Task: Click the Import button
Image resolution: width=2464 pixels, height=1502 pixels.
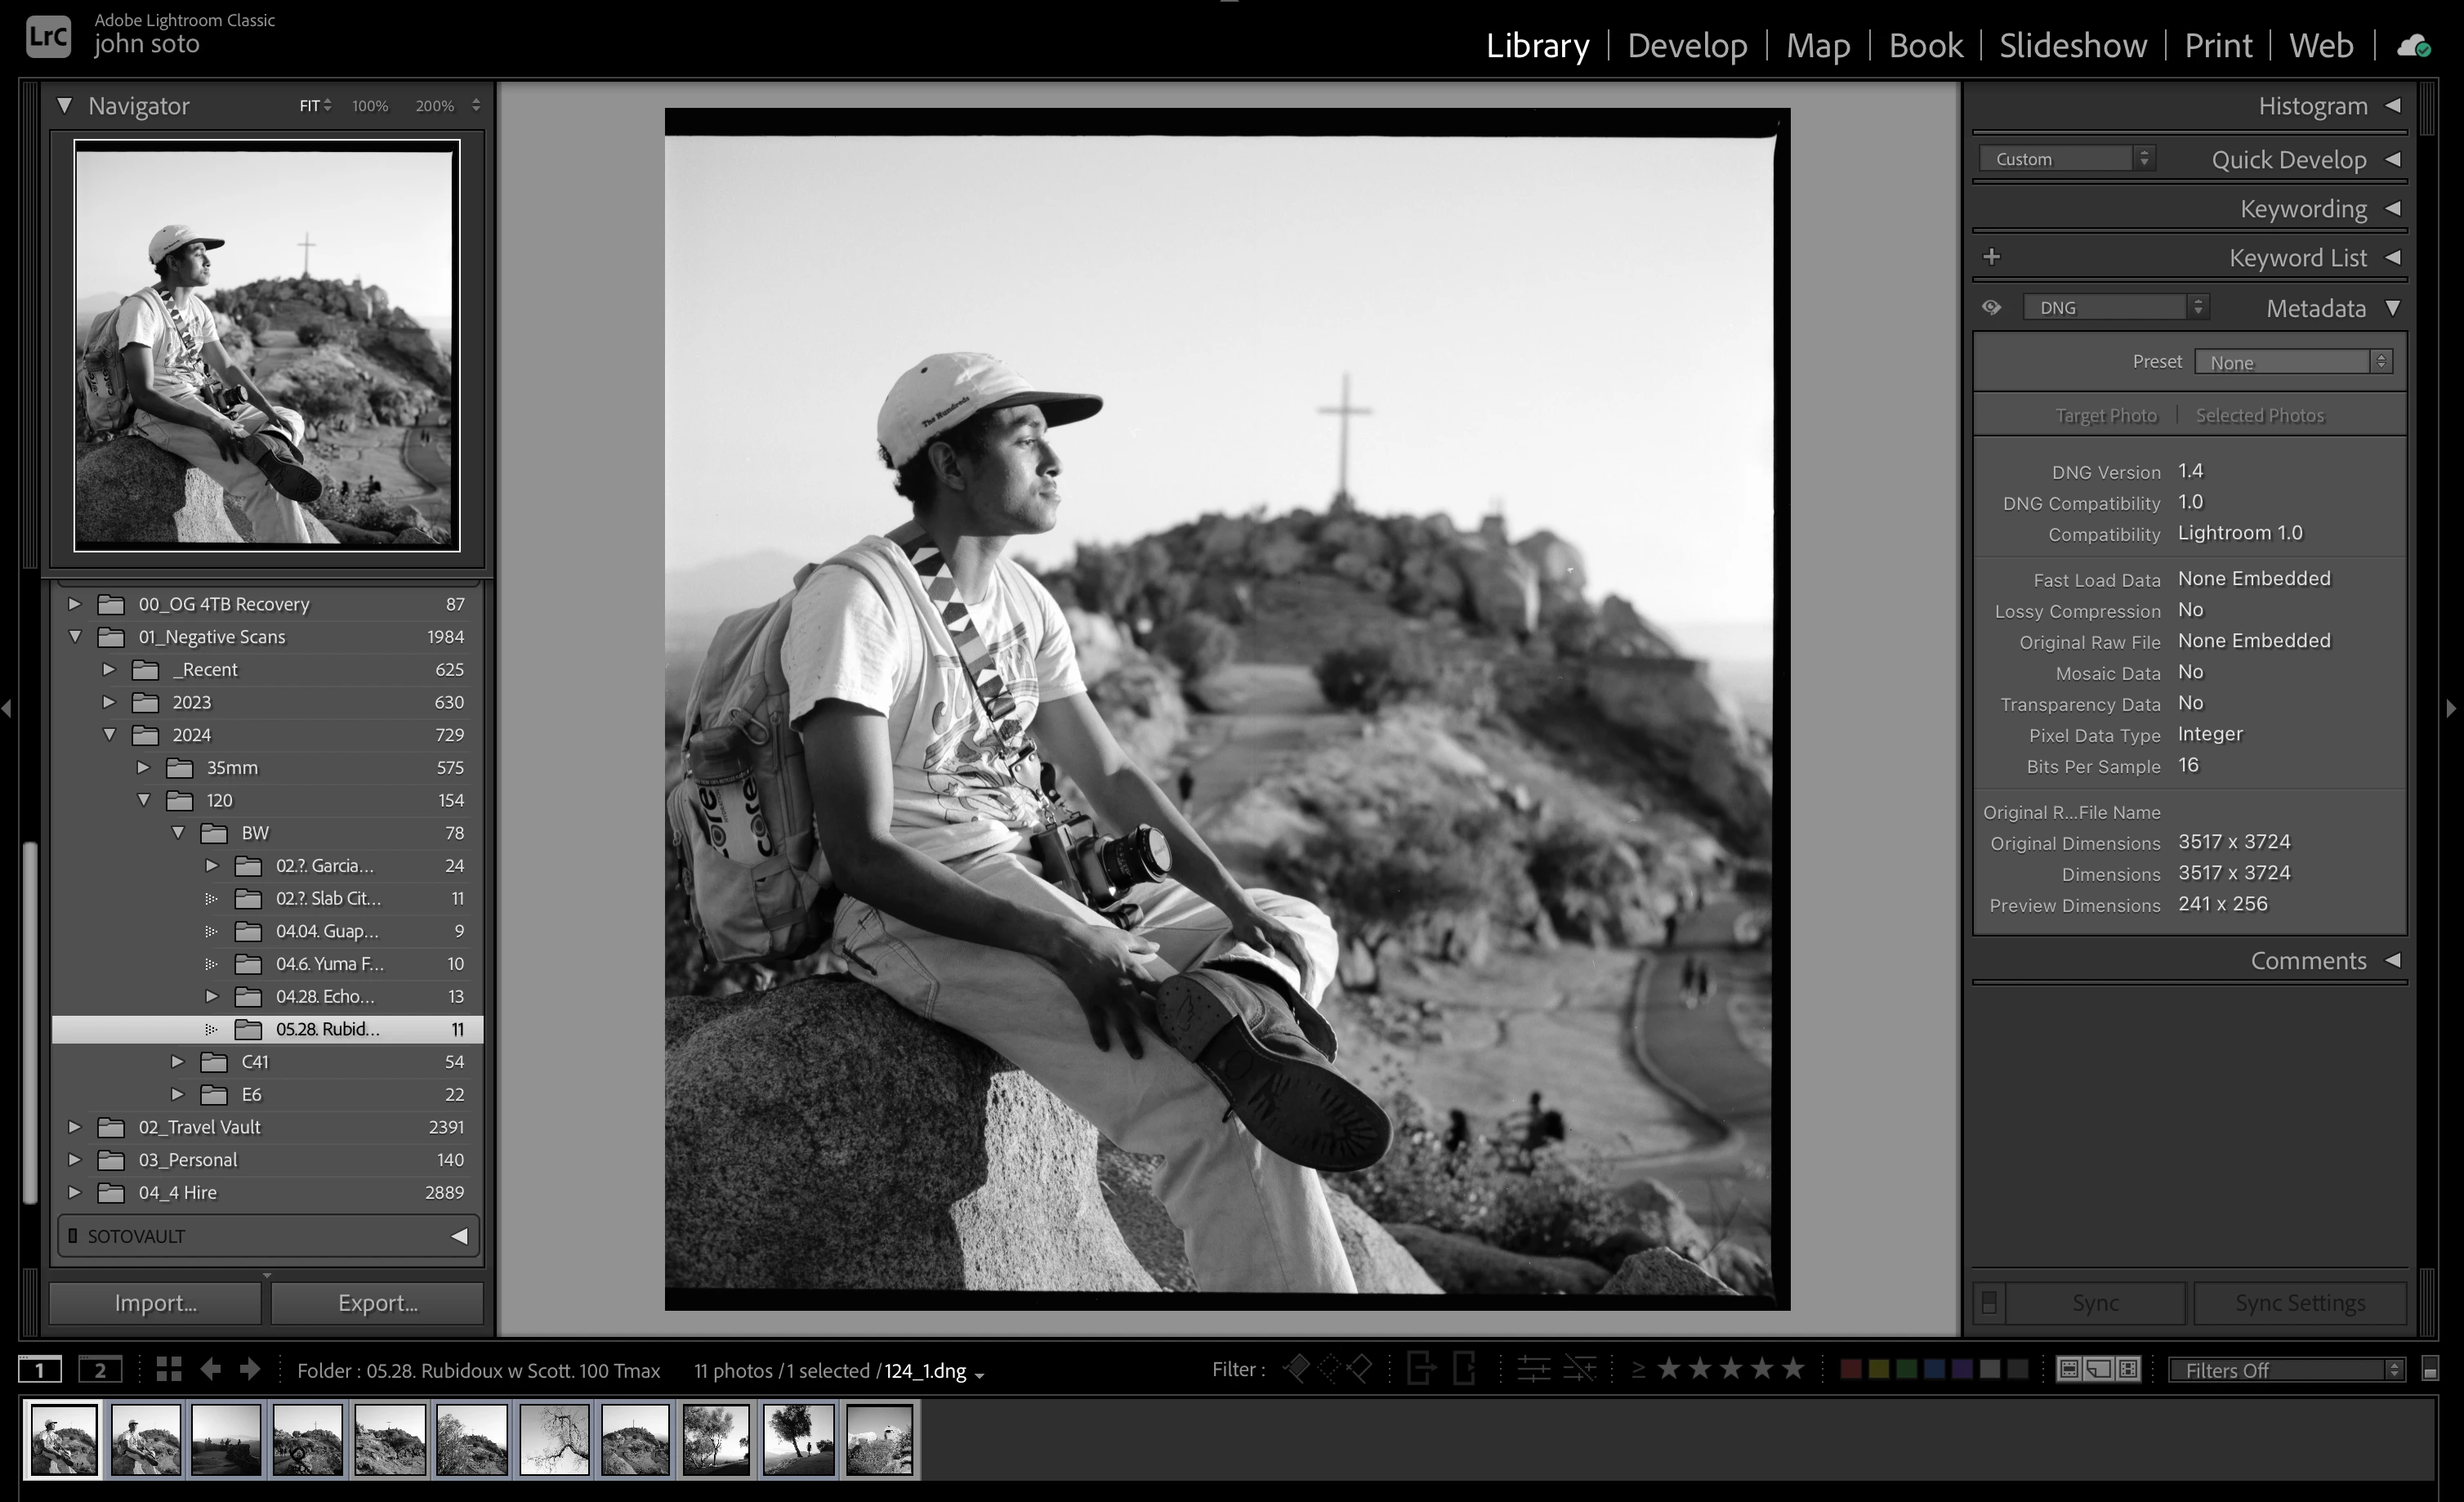Action: point(156,1303)
